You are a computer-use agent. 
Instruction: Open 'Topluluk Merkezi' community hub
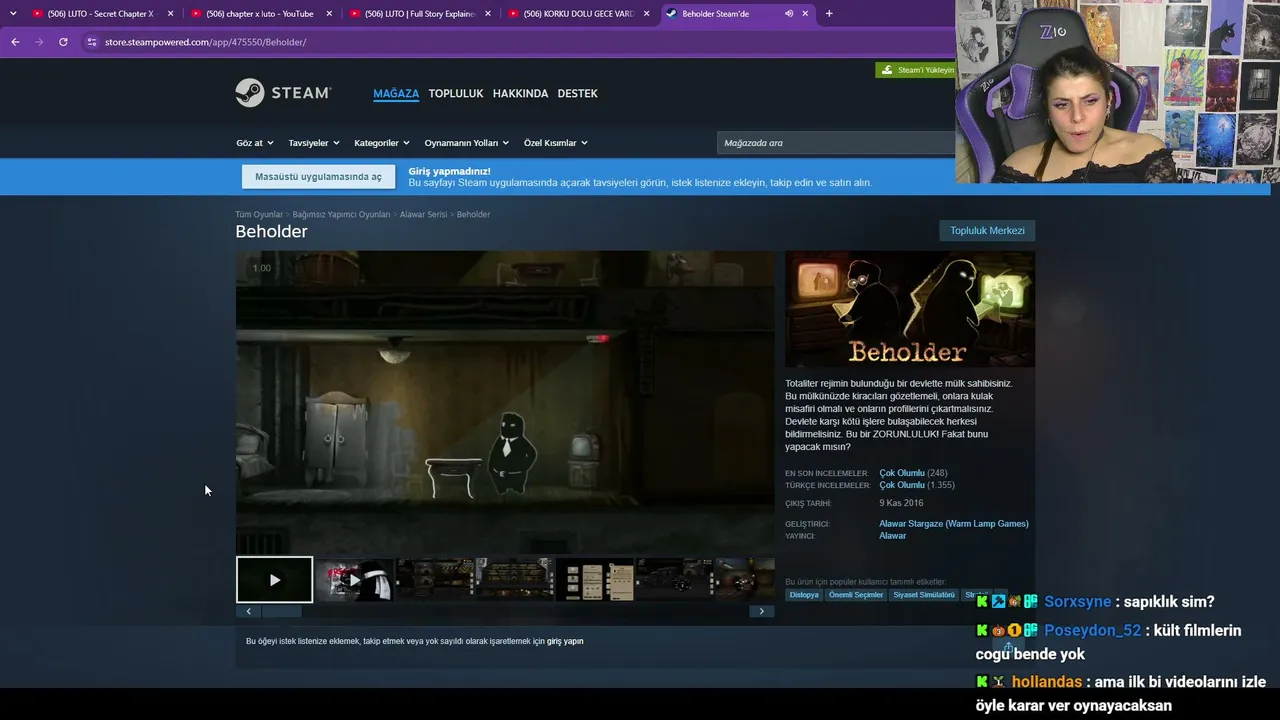tap(987, 231)
